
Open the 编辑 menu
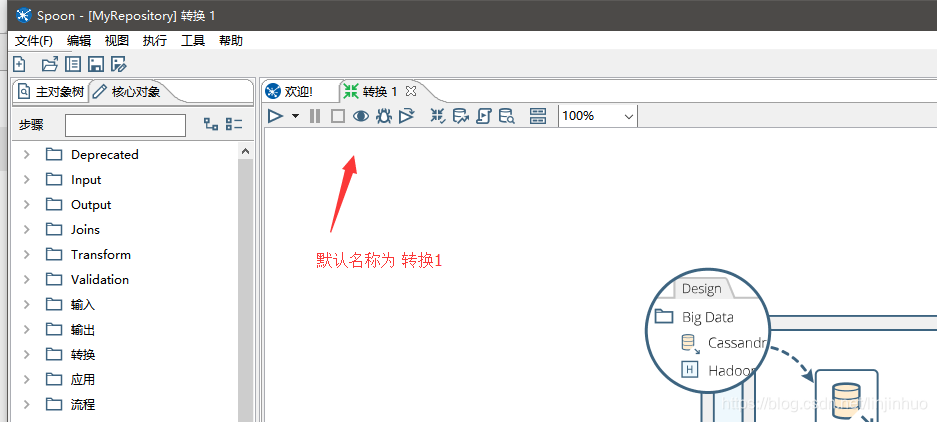point(79,41)
